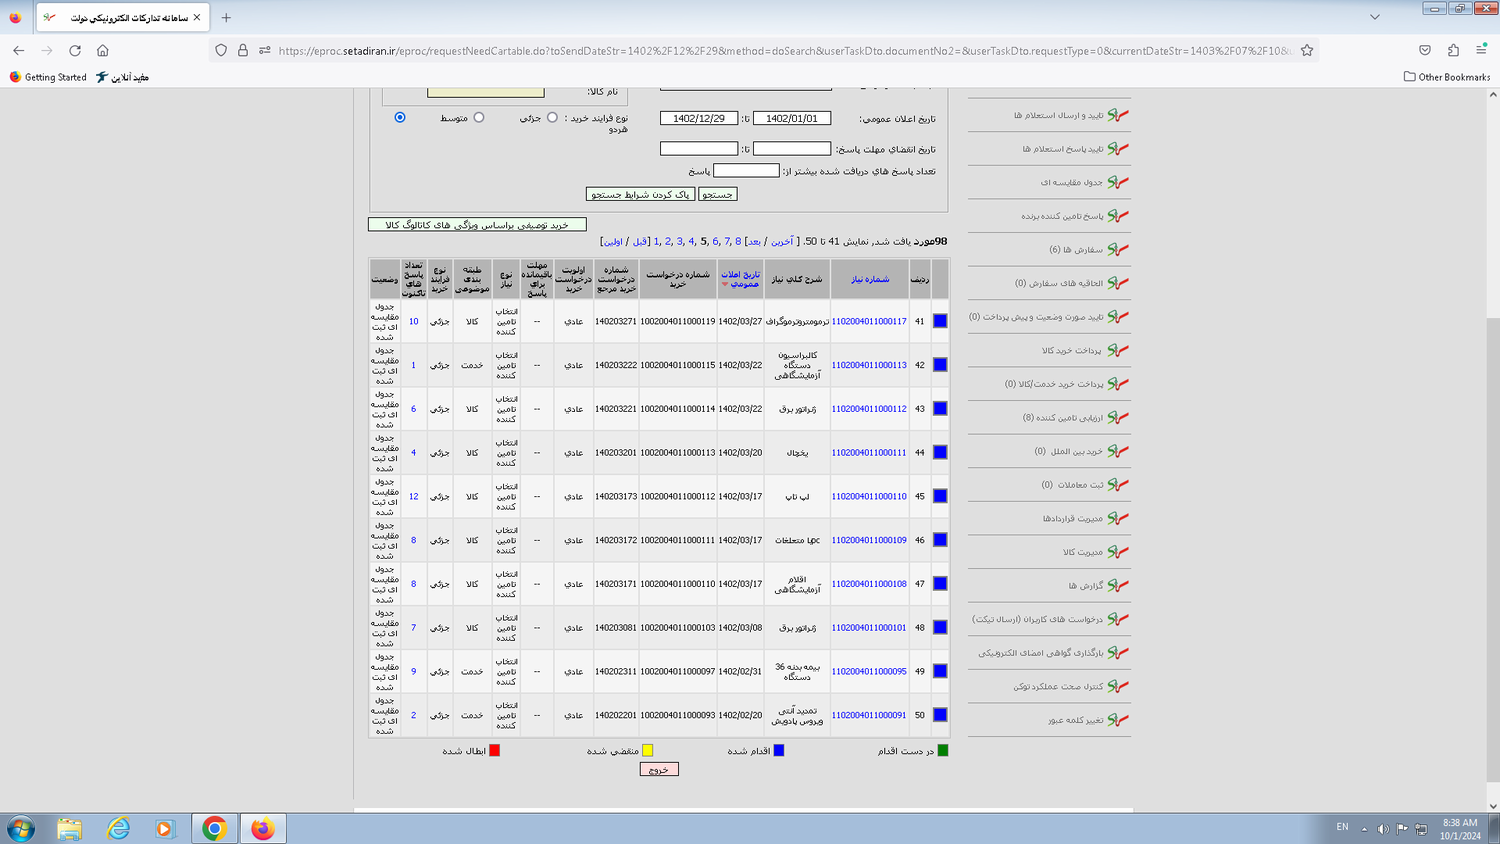Click the icon beside سفارش ها sidebar item
Screen dimensions: 1500x844
tap(1118, 249)
